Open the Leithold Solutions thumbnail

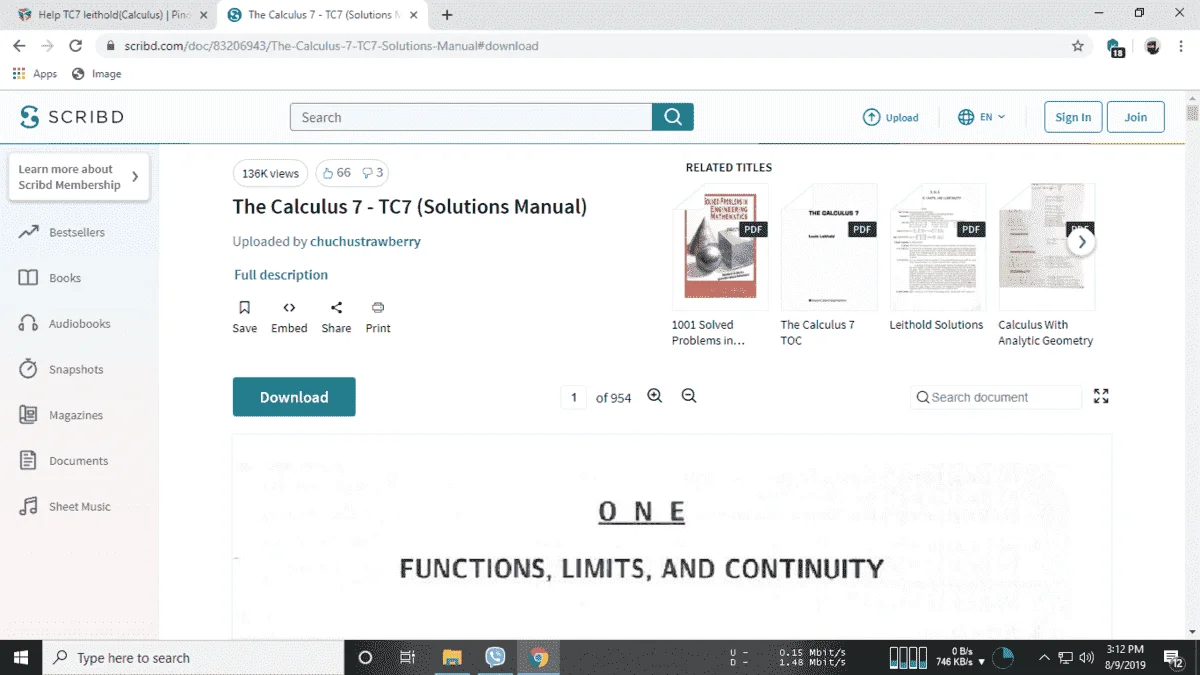click(938, 247)
